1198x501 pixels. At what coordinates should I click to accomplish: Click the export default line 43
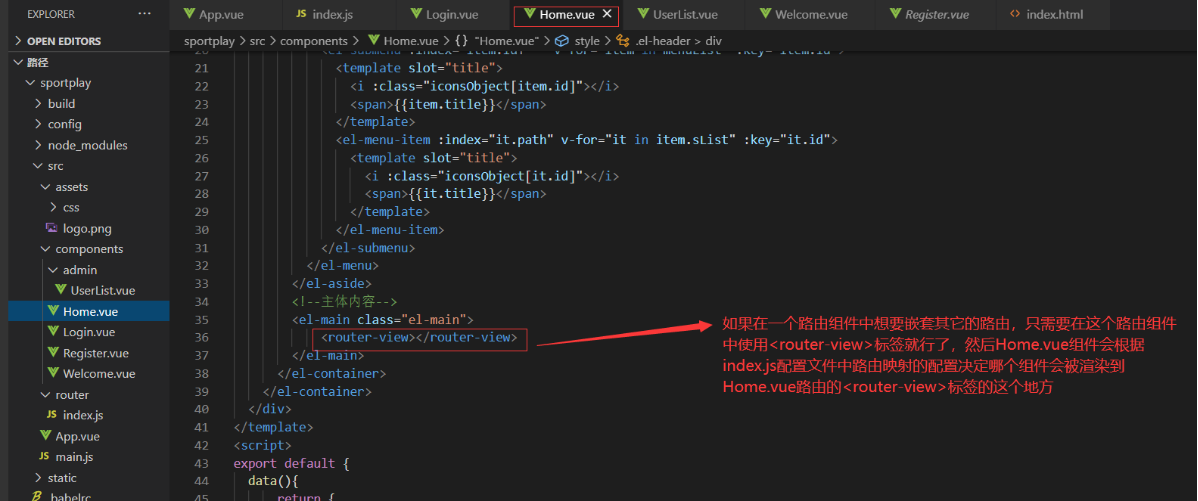pyautogui.click(x=291, y=463)
